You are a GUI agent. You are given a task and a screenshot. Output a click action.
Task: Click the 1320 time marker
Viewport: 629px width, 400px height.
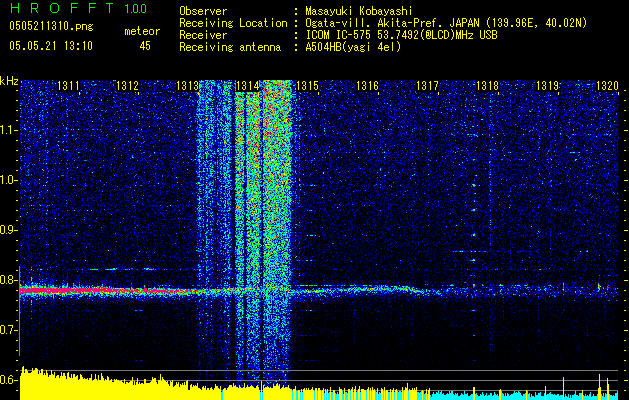click(x=607, y=85)
